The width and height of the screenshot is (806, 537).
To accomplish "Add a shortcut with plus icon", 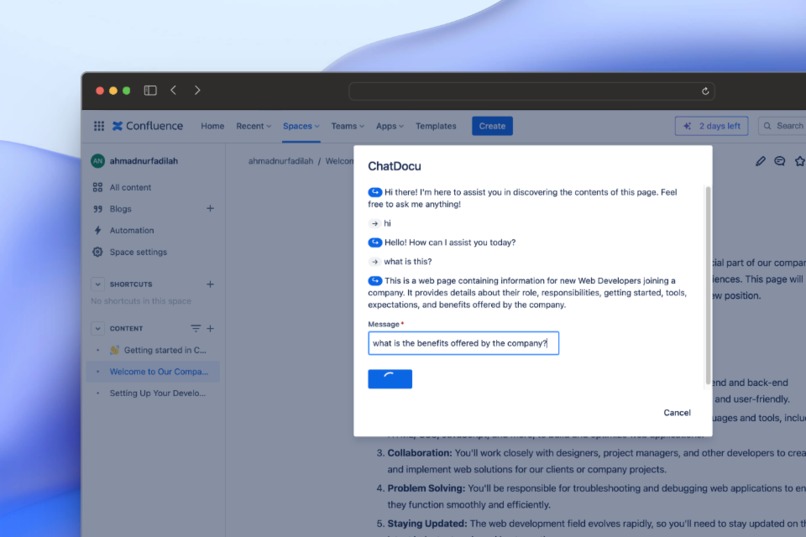I will (210, 284).
